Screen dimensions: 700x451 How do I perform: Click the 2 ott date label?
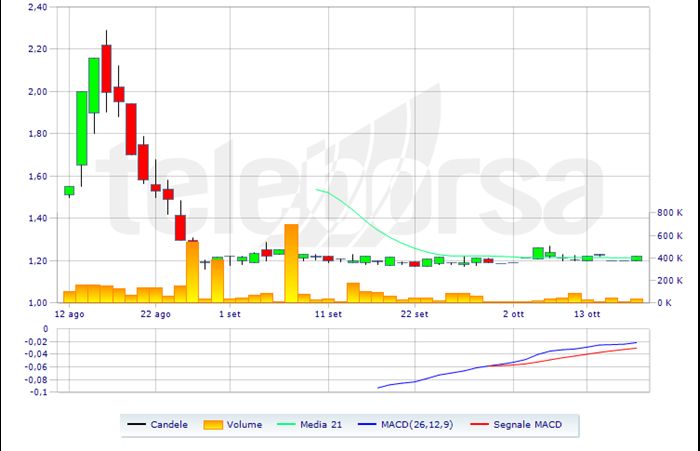513,314
